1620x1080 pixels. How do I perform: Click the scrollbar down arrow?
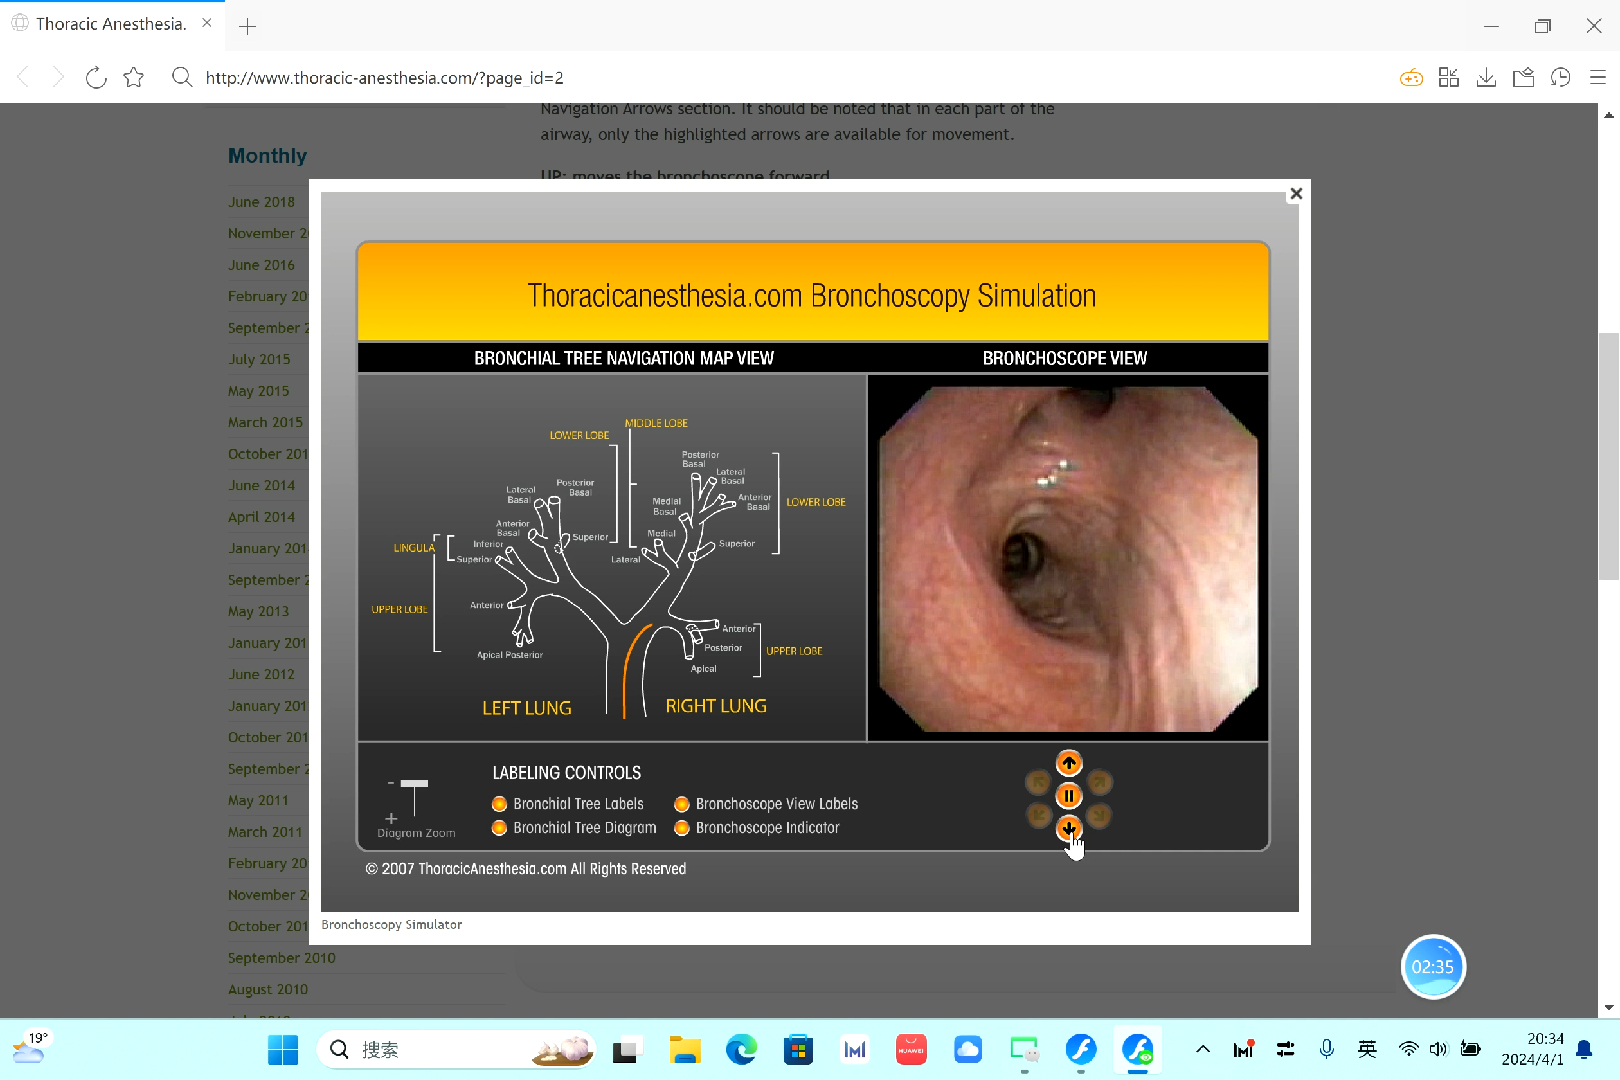pyautogui.click(x=1609, y=1008)
